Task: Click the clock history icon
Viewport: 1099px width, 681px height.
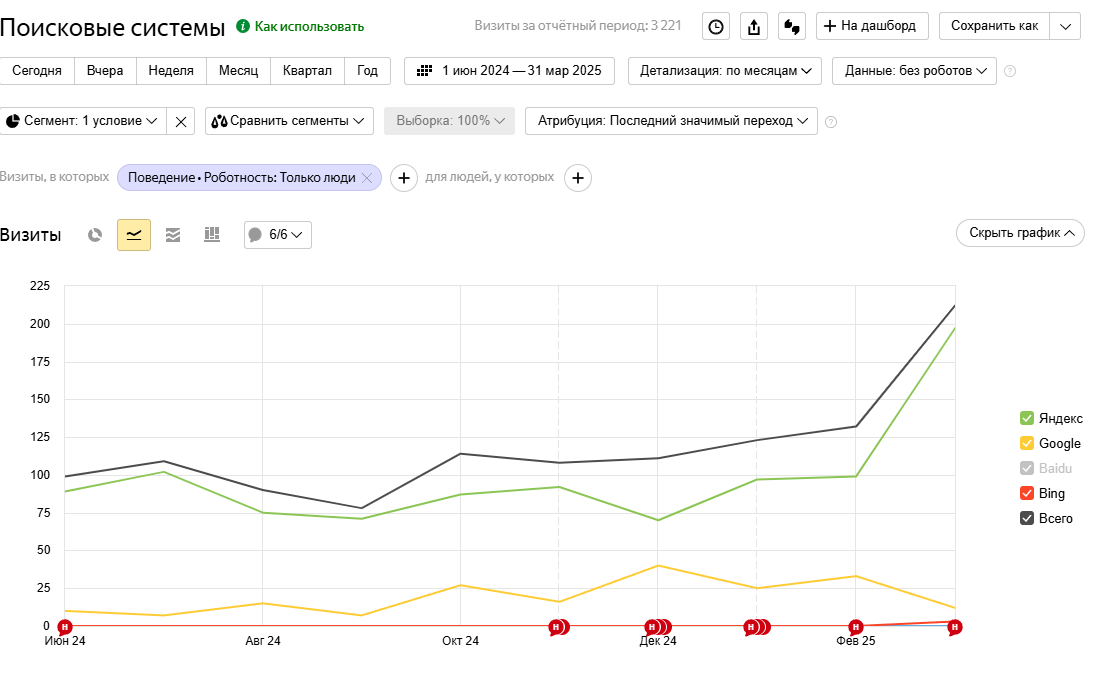Action: coord(716,27)
